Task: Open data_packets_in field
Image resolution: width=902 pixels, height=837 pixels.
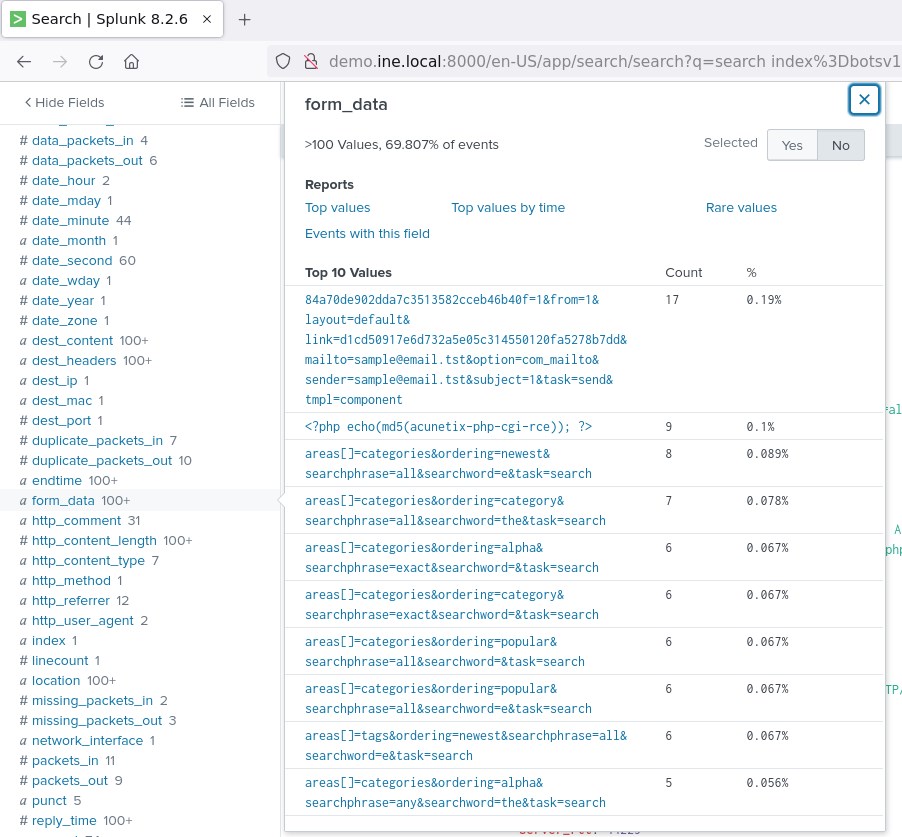Action: (x=82, y=140)
